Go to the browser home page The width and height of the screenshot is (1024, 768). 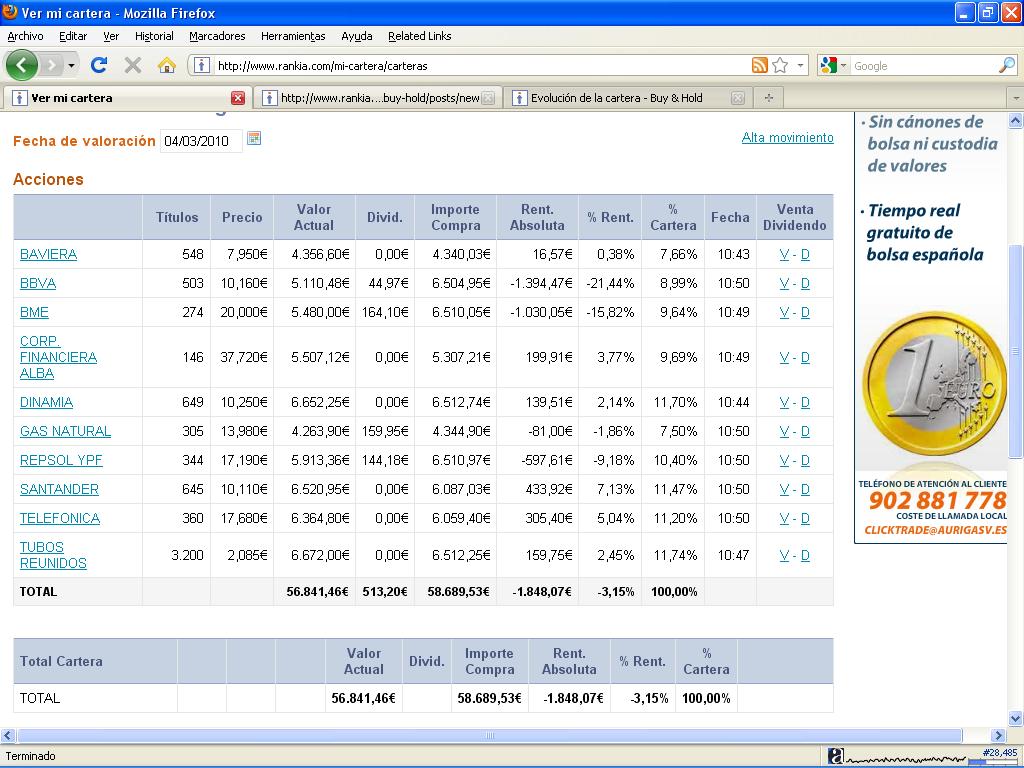coord(166,66)
